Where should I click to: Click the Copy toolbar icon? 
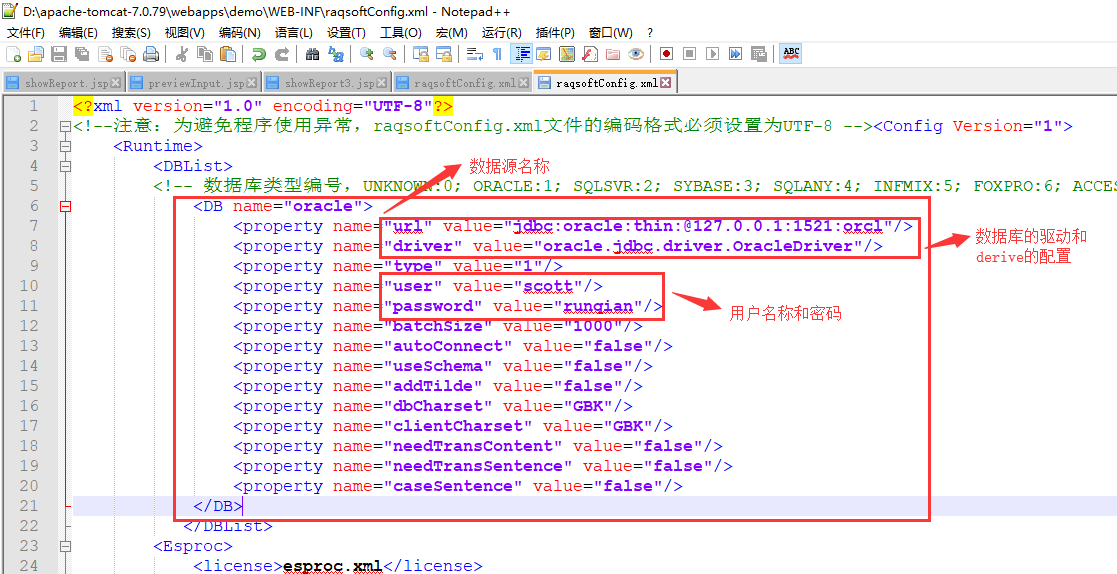[204, 53]
